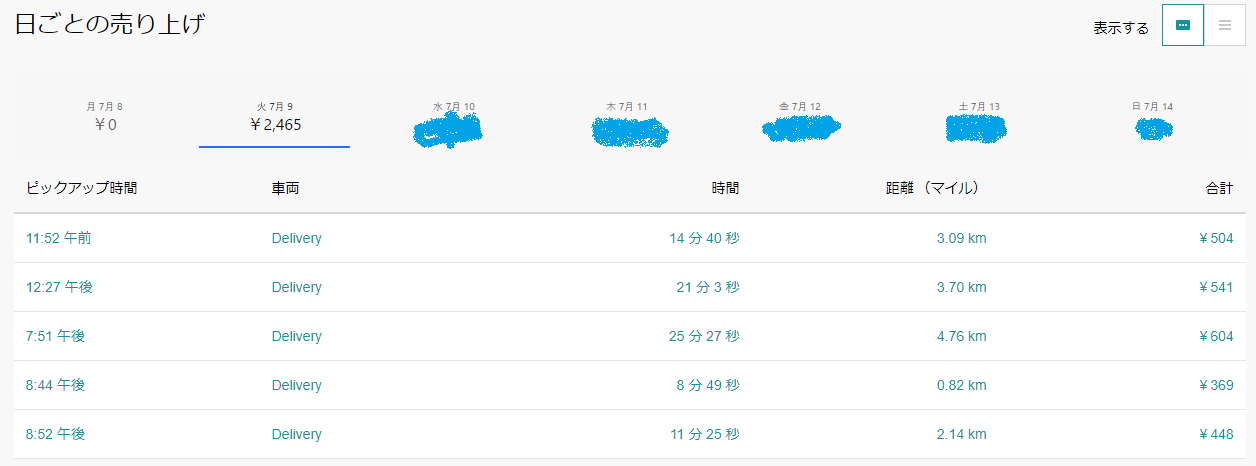The image size is (1256, 466).
Task: Switch to the card view icon
Action: coord(1183,25)
